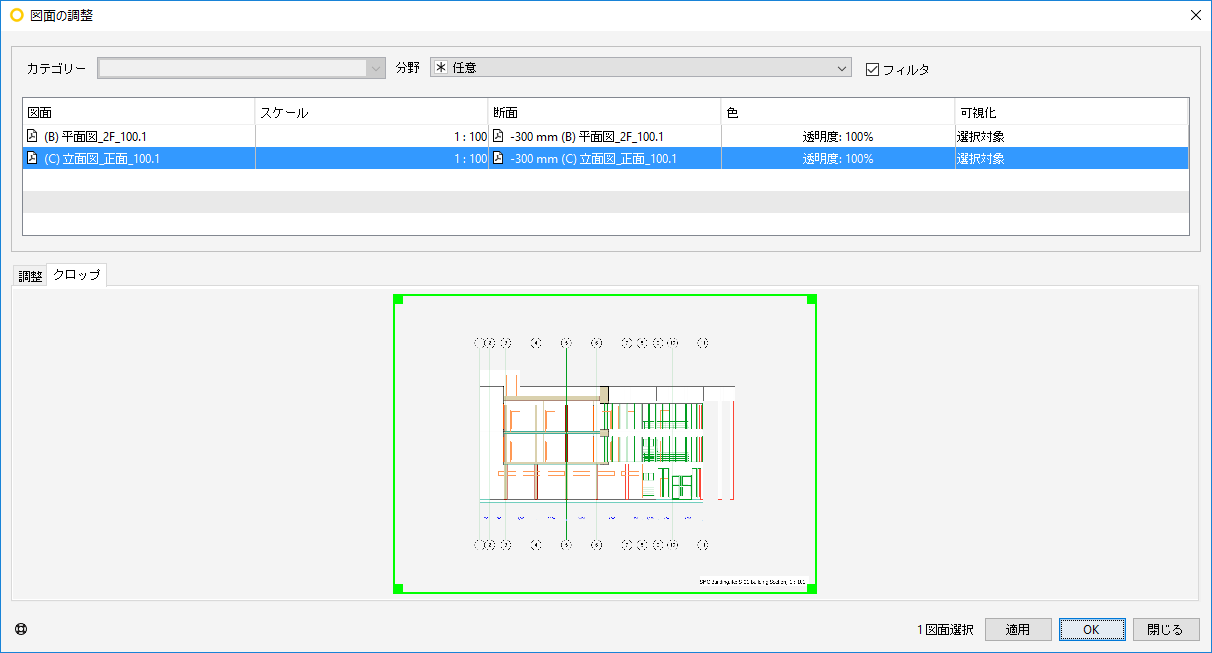1212x653 pixels.
Task: Click the スケール column header
Action: [372, 112]
